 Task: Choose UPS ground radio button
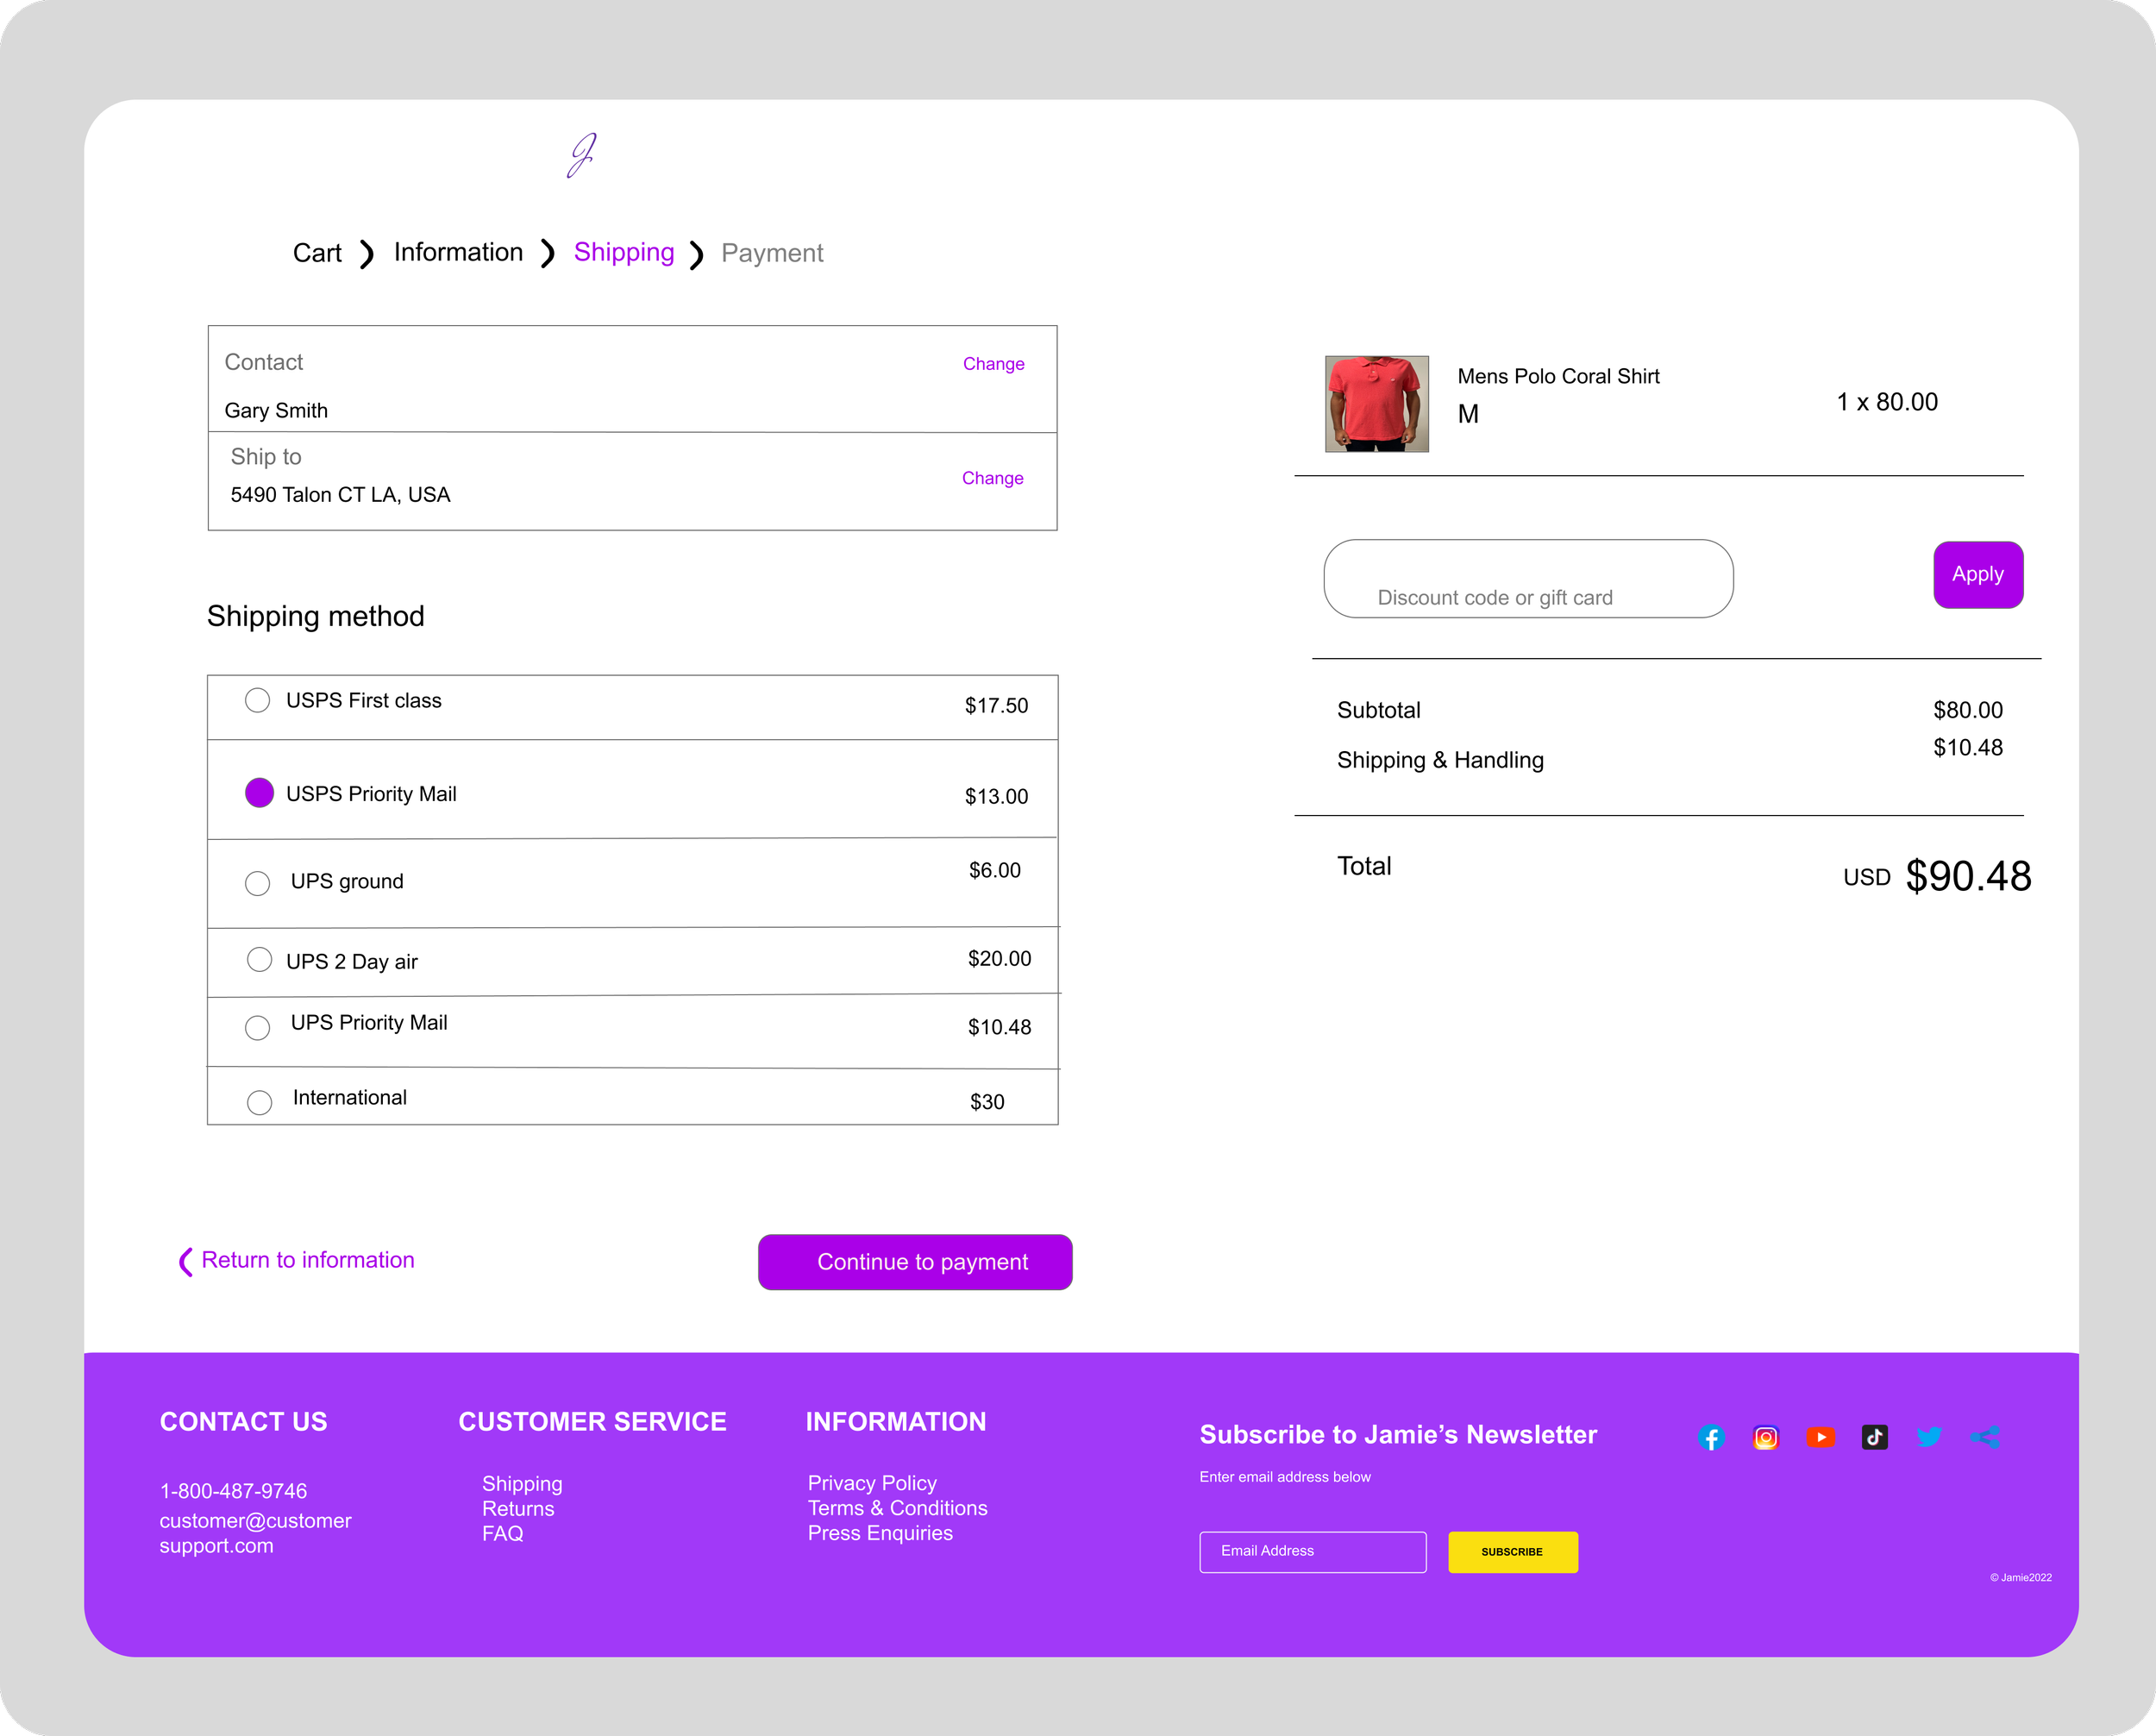pos(258,883)
